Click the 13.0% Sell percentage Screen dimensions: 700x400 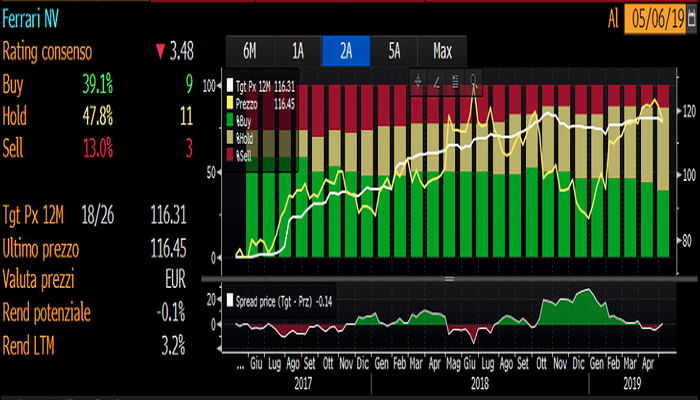(x=97, y=148)
